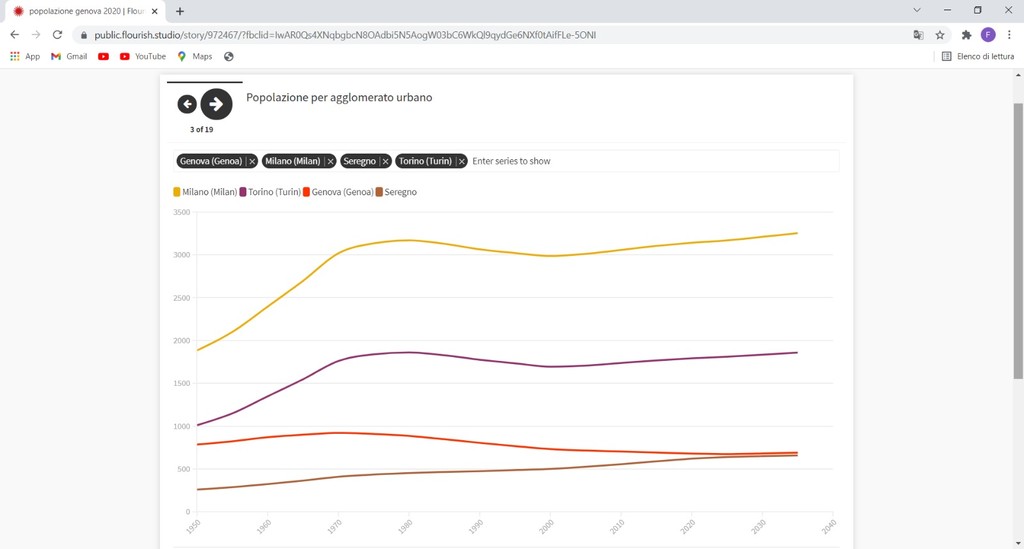Remove the Seregno series chip
The height and width of the screenshot is (549, 1024).
coord(386,161)
